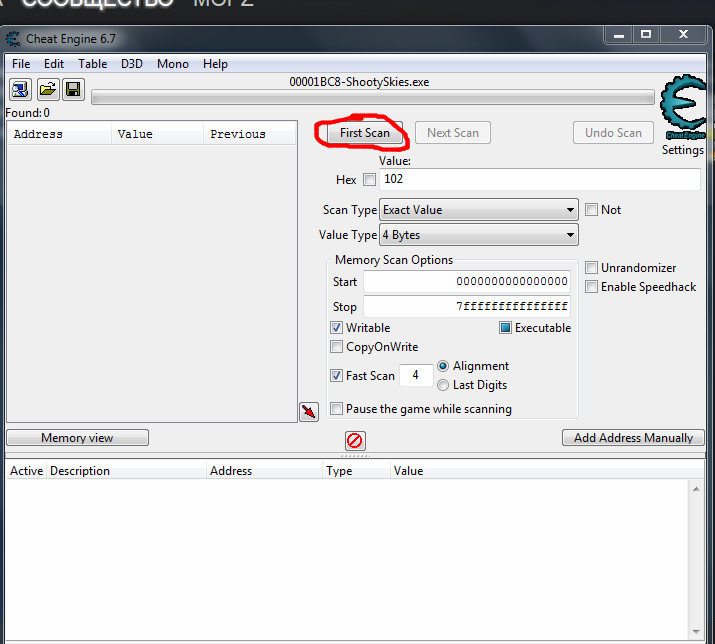This screenshot has width=715, height=644.
Task: Click the First Scan button
Action: tap(365, 133)
